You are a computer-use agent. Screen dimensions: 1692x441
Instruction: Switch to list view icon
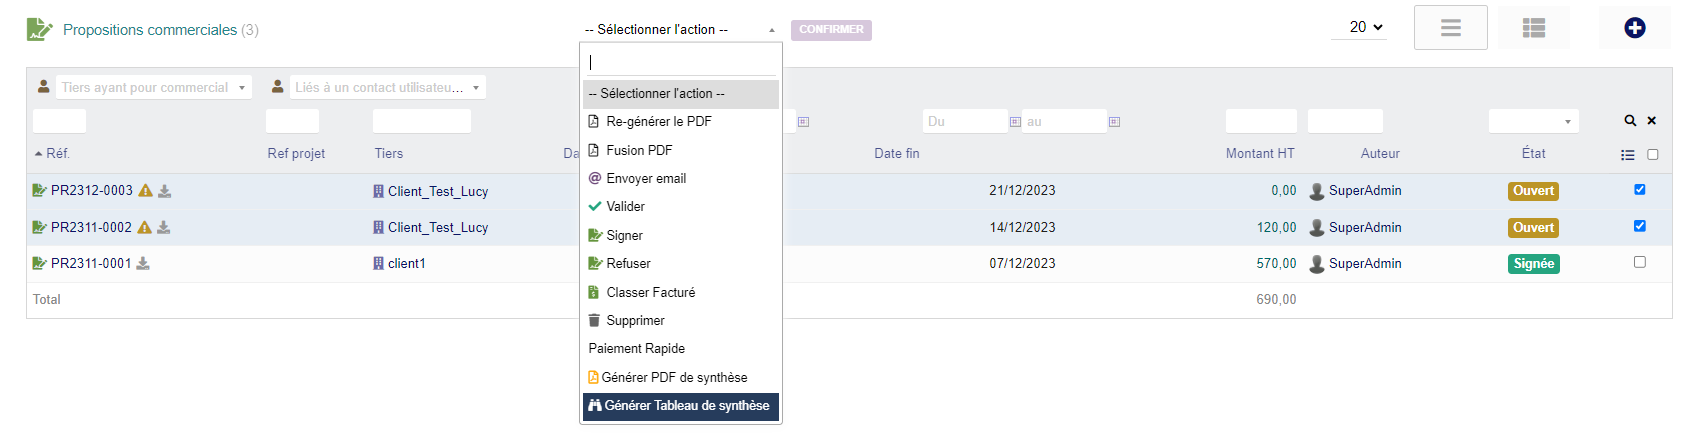click(x=1450, y=28)
